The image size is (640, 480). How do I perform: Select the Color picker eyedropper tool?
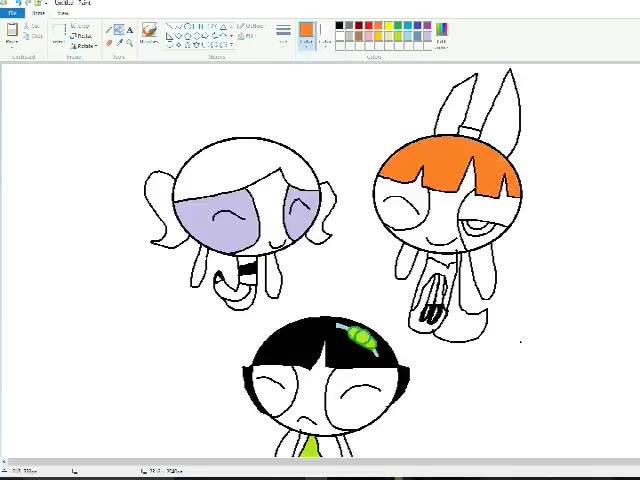[119, 42]
